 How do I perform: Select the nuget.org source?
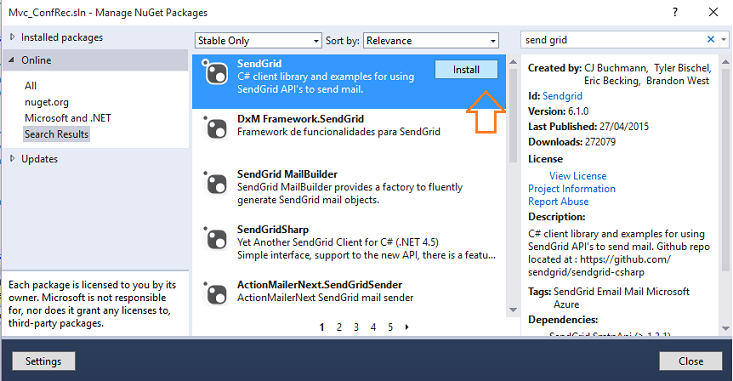pos(47,102)
